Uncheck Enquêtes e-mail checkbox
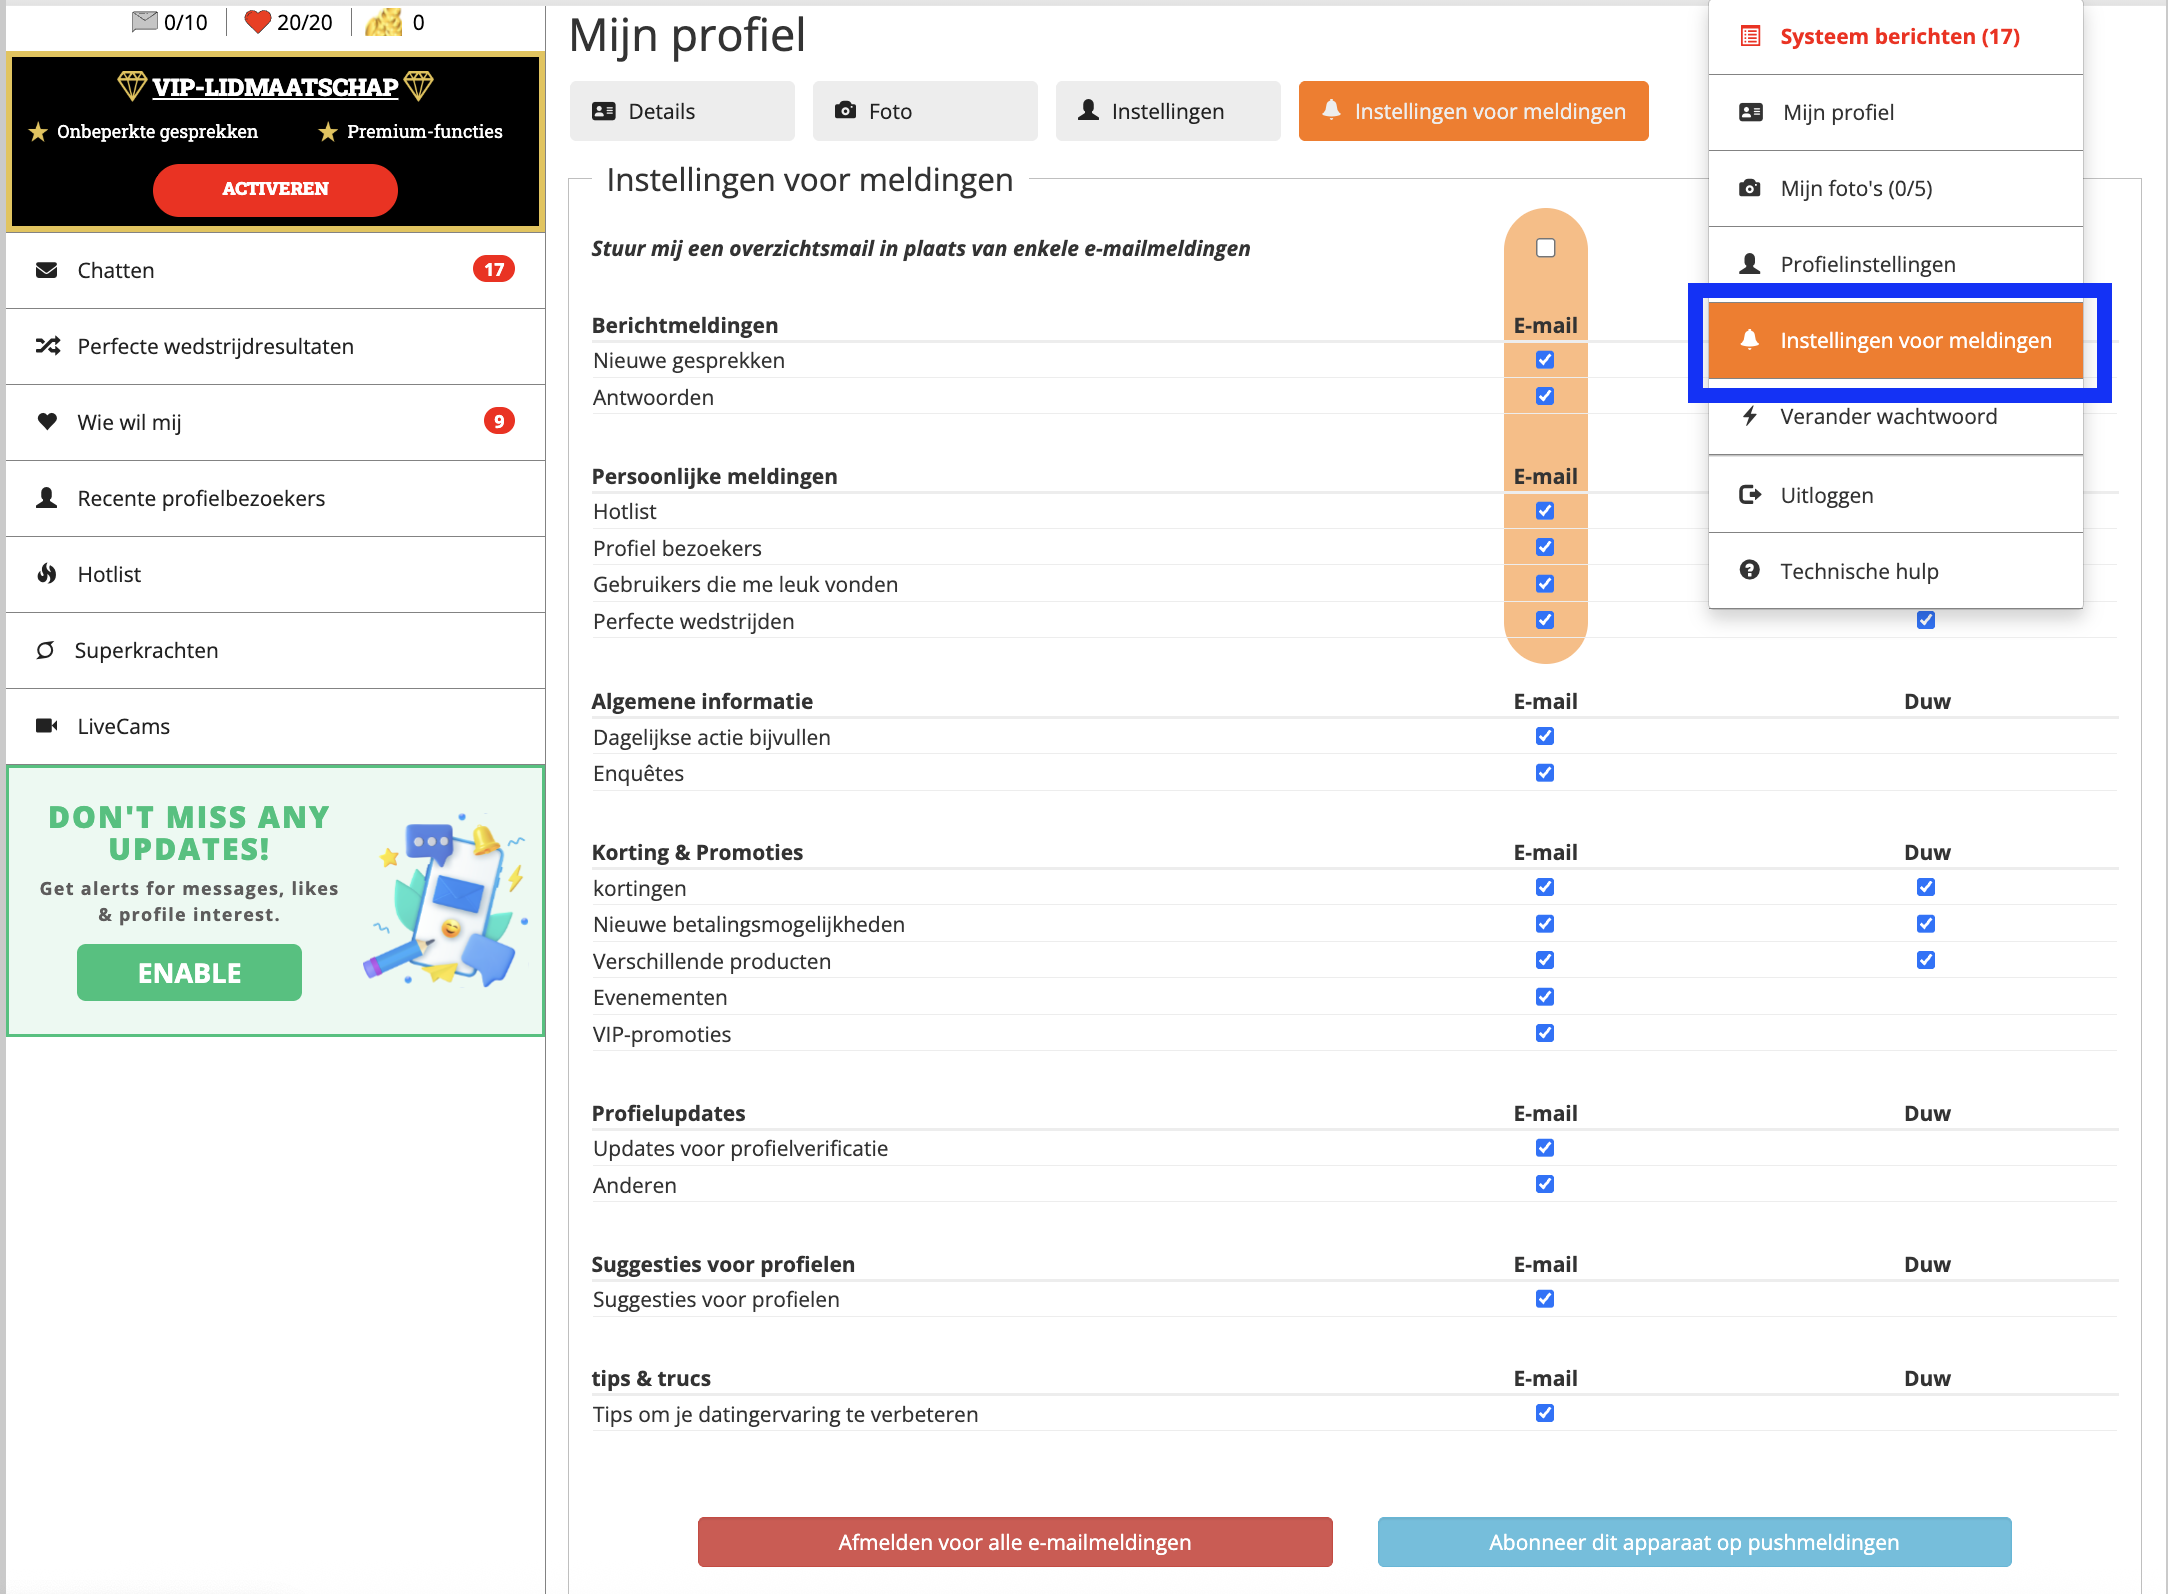2168x1594 pixels. (1545, 773)
